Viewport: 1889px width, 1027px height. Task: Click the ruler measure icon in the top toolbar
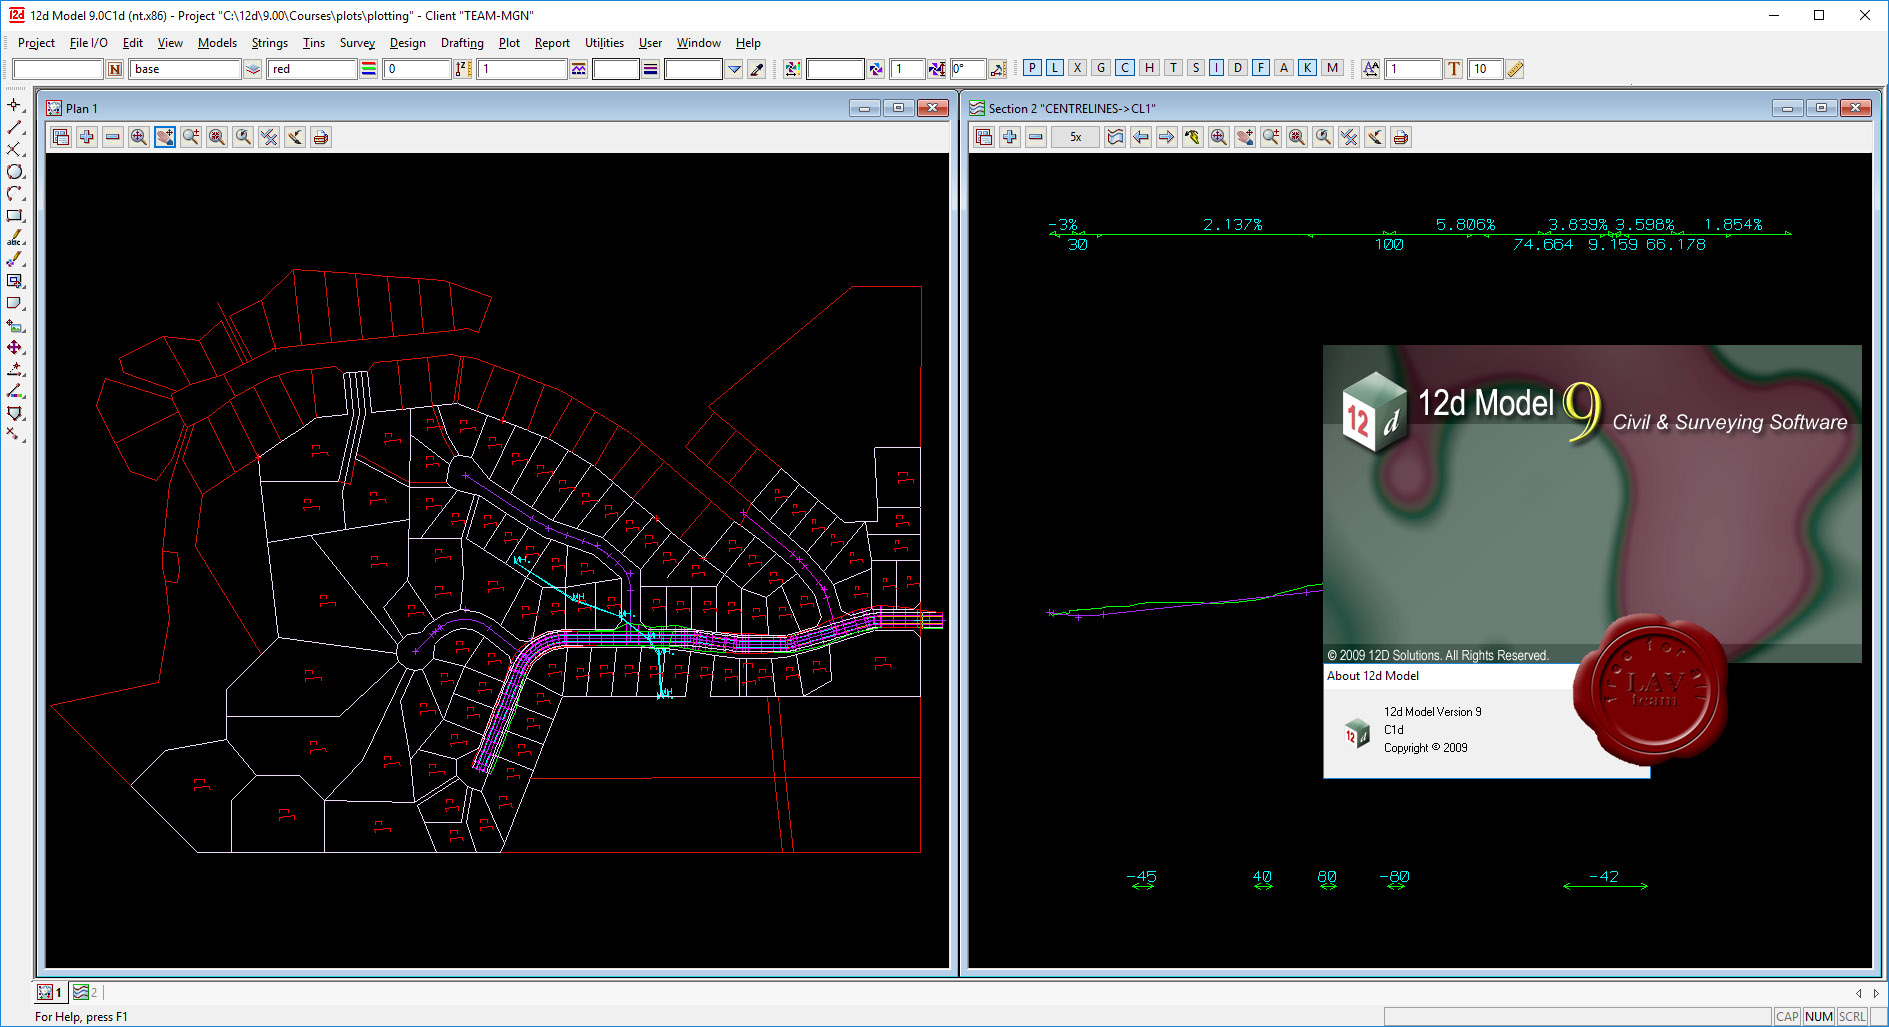(1515, 69)
